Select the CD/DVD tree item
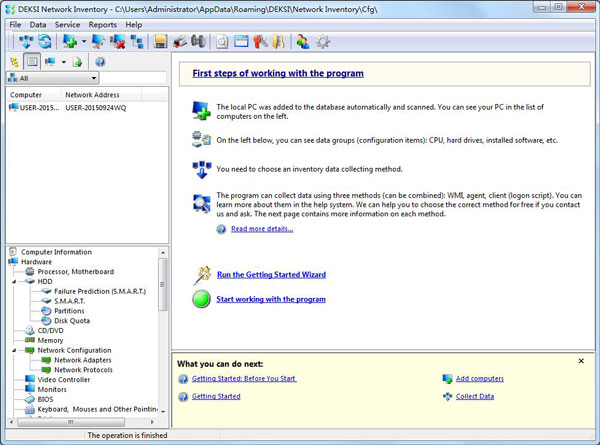Viewport: 600px width, 445px height. (51, 331)
